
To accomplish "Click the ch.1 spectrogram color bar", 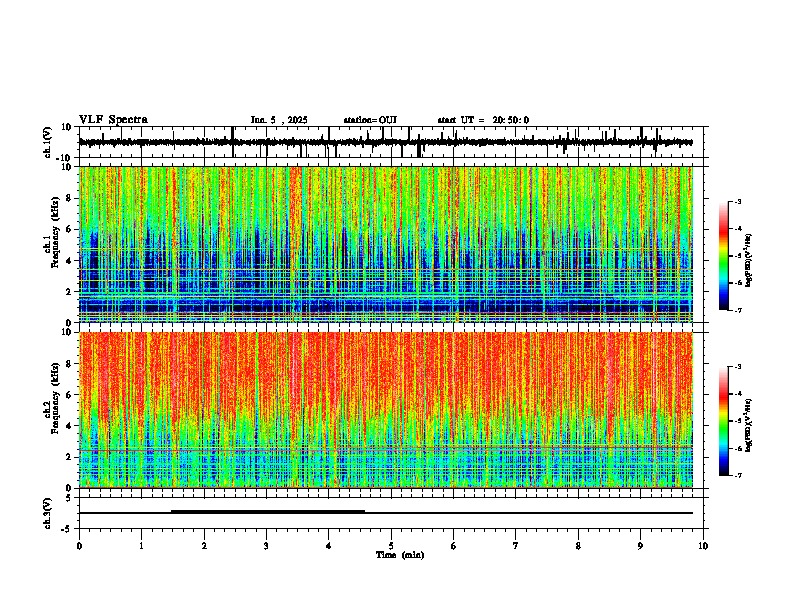I will (x=724, y=256).
